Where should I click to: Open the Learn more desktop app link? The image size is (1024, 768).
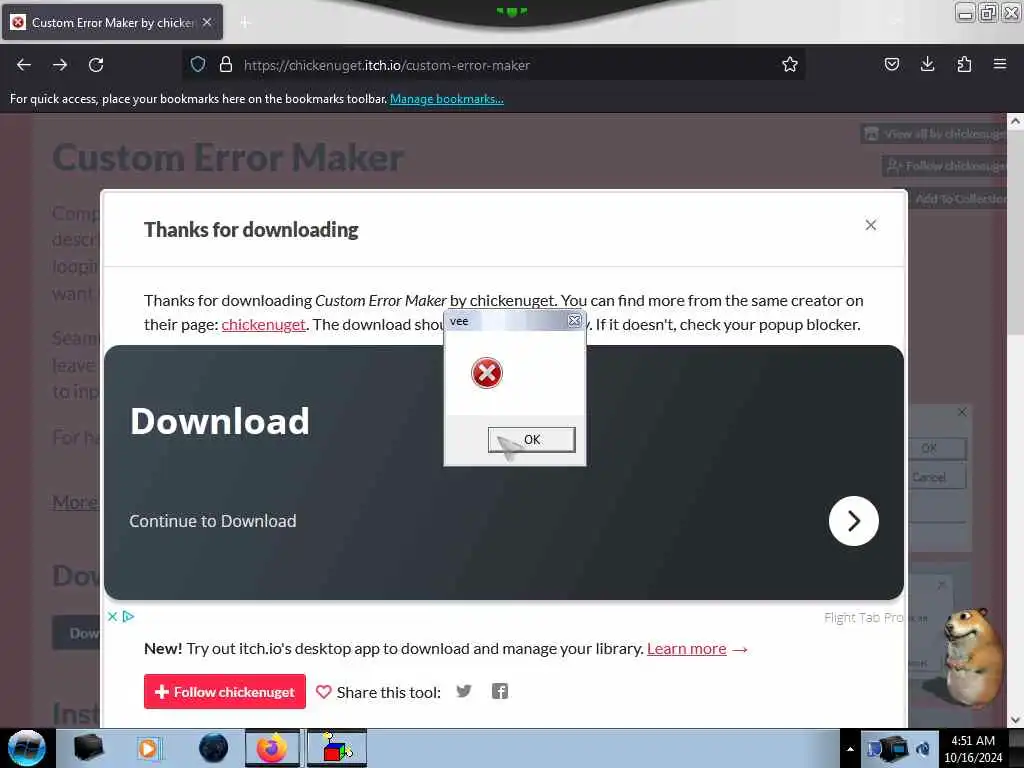point(686,648)
